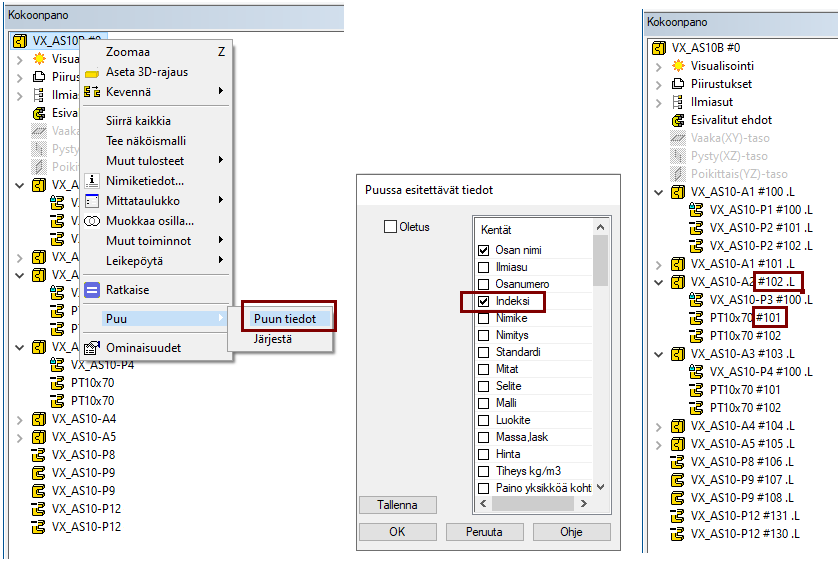Enable the Massa,lask field checkbox

[484, 437]
